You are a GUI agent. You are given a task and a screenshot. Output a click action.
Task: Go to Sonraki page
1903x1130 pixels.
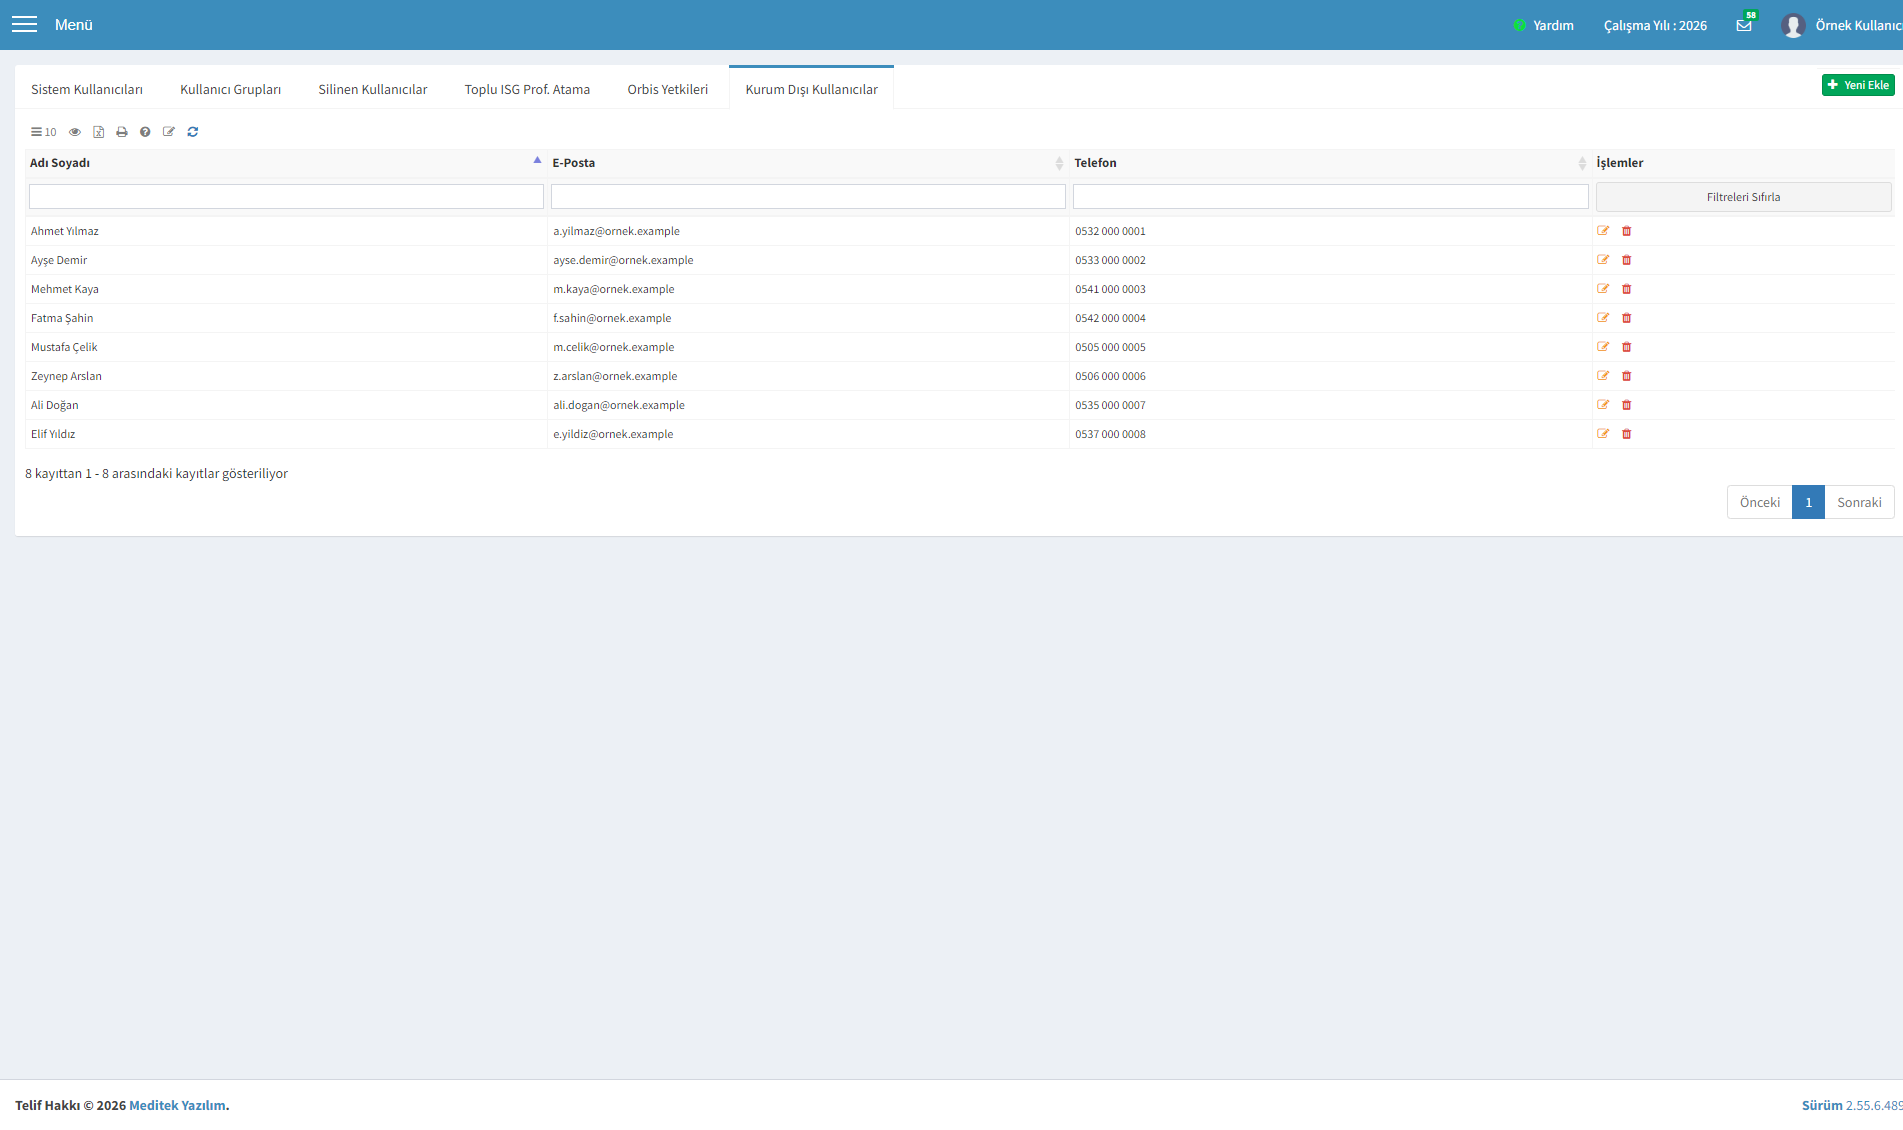pos(1859,502)
